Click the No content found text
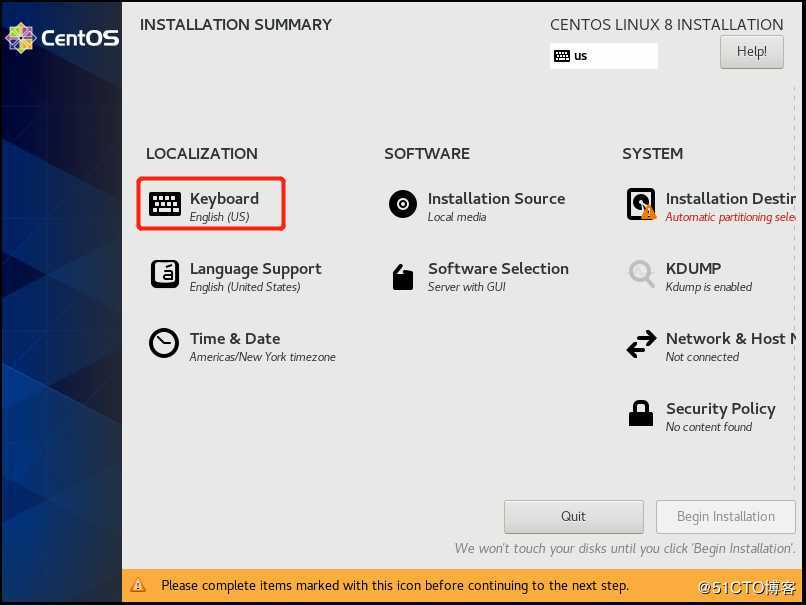 click(x=708, y=427)
